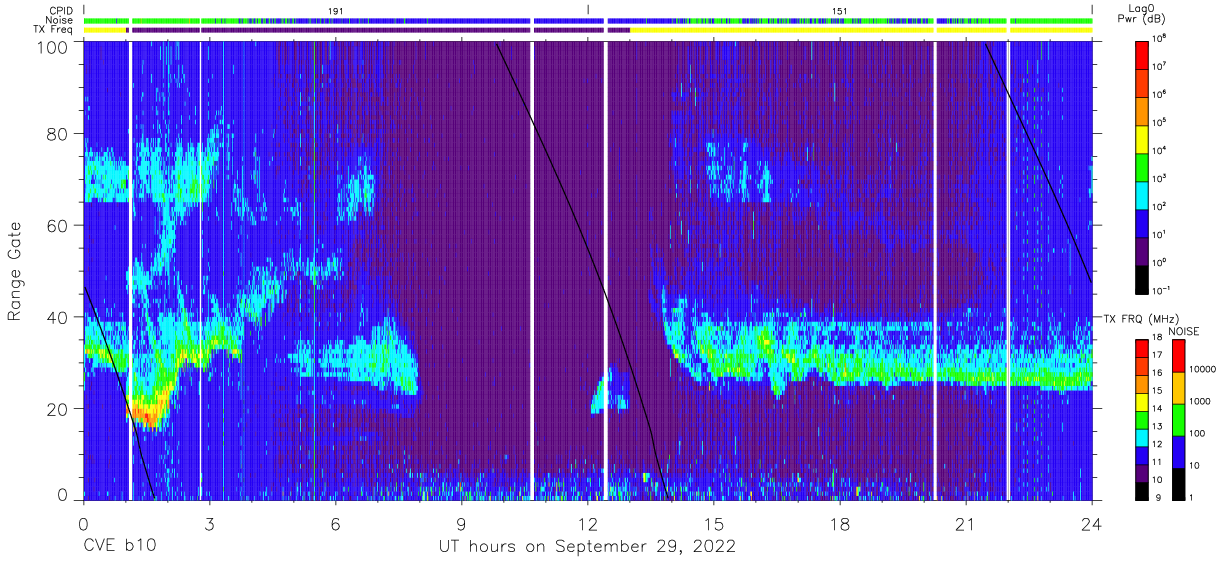Image resolution: width=1228 pixels, height=567 pixels.
Task: Click the '60' range gate tick label
Action: coord(57,226)
